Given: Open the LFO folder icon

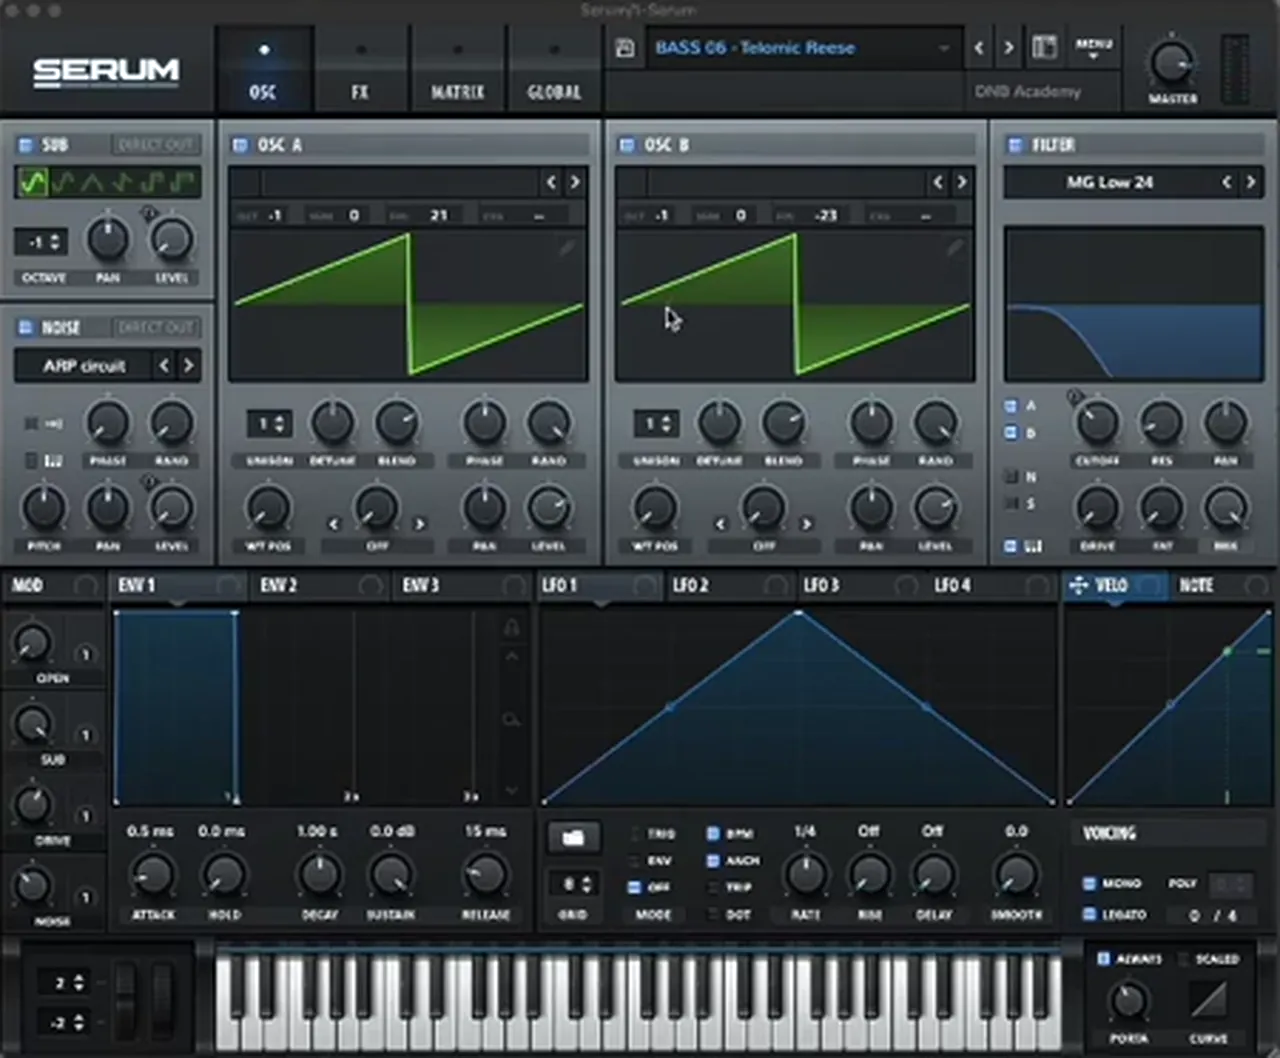Looking at the screenshot, I should pyautogui.click(x=573, y=837).
